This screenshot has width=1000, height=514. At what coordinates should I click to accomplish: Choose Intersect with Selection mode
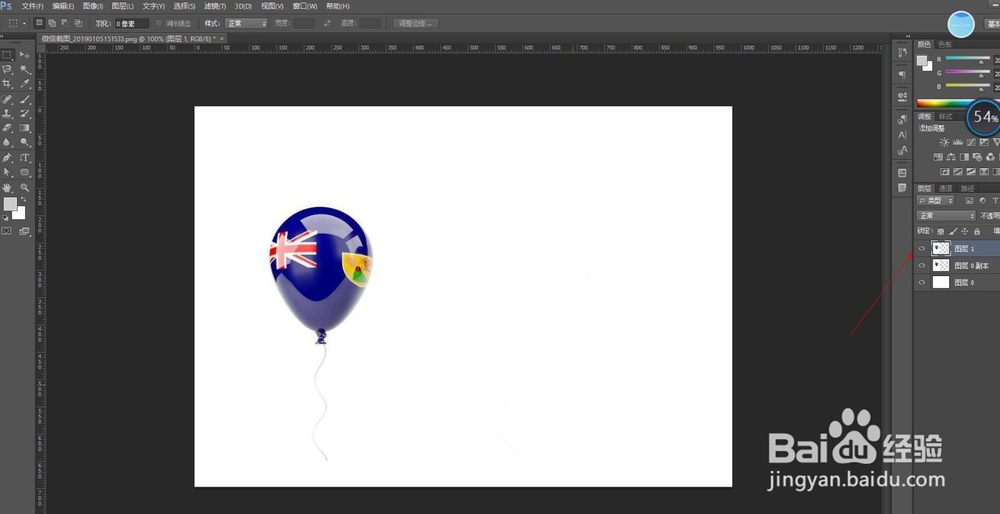[x=78, y=23]
